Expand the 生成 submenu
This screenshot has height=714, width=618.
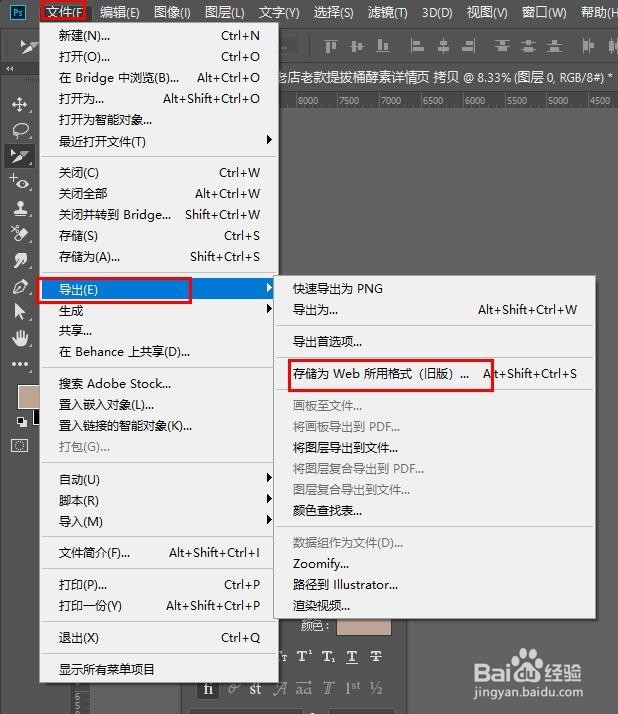(x=159, y=310)
